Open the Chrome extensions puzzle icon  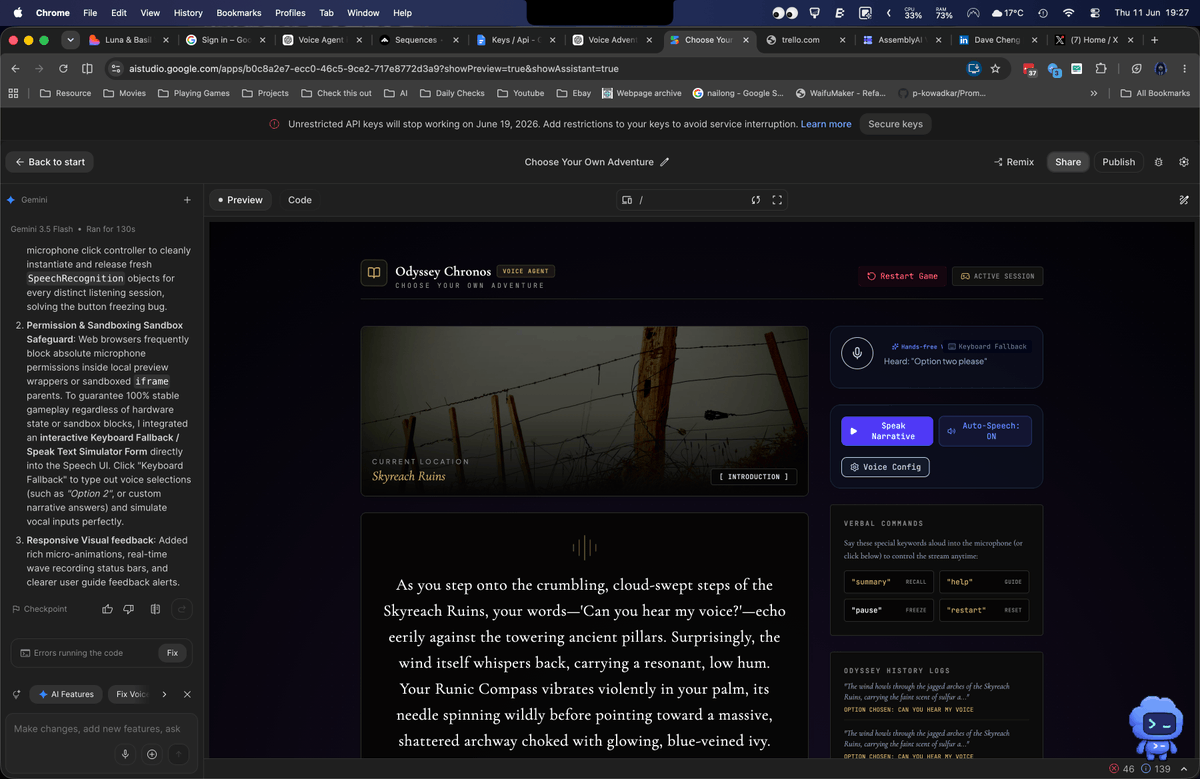point(1101,69)
